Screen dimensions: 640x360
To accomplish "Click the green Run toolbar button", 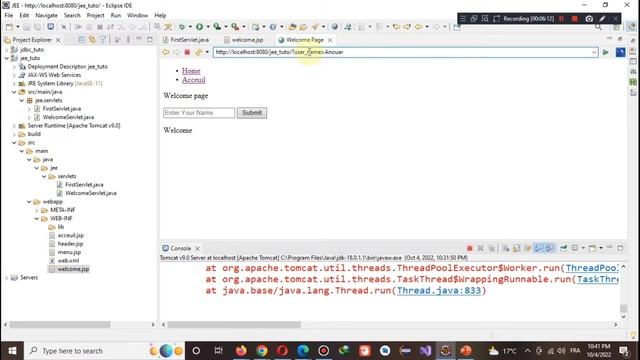I will [x=199, y=27].
